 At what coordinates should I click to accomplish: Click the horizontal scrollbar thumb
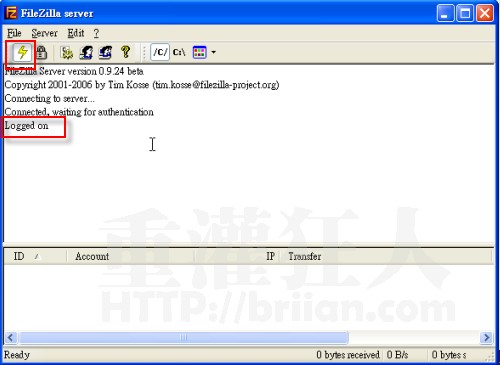pos(184,338)
